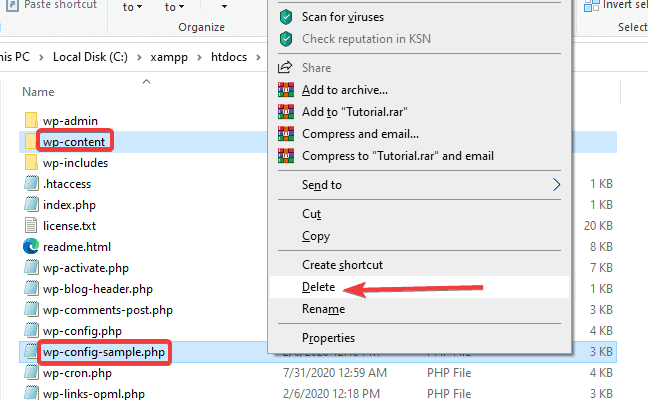Select the readme.html file name
Screen dimensions: 648x400
(77, 247)
